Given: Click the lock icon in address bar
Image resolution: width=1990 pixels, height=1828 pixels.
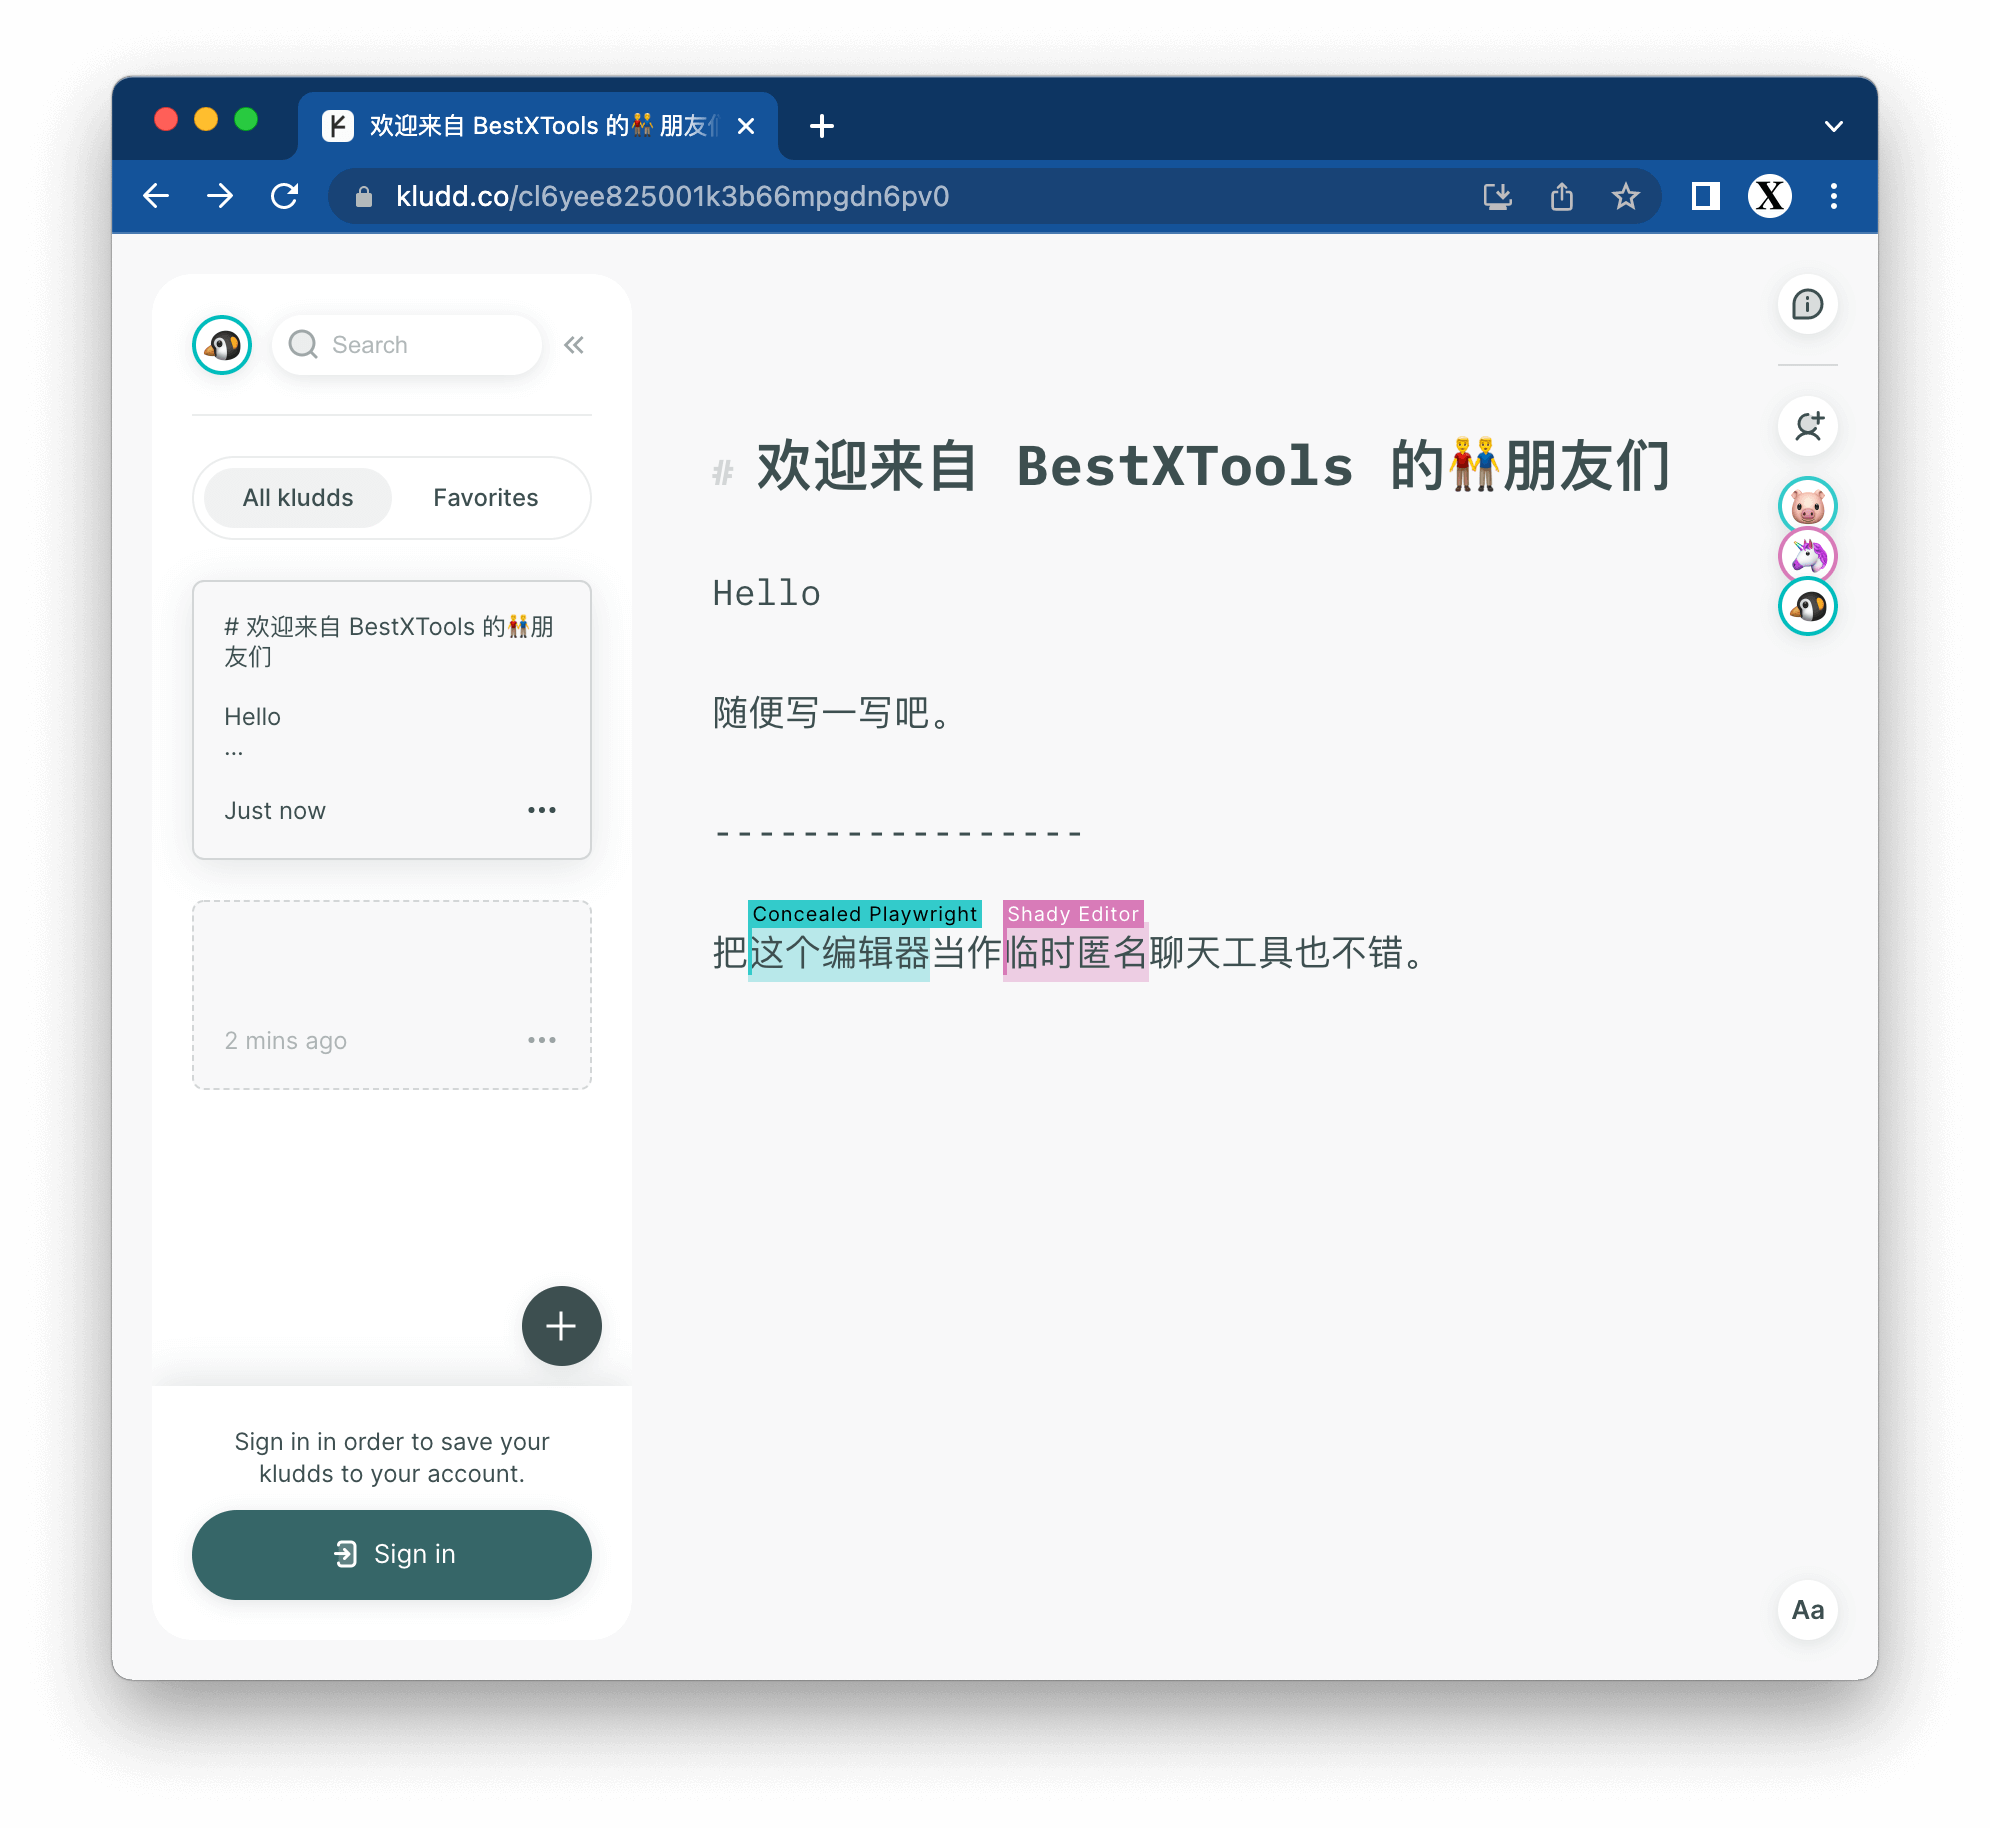Looking at the screenshot, I should coord(364,197).
